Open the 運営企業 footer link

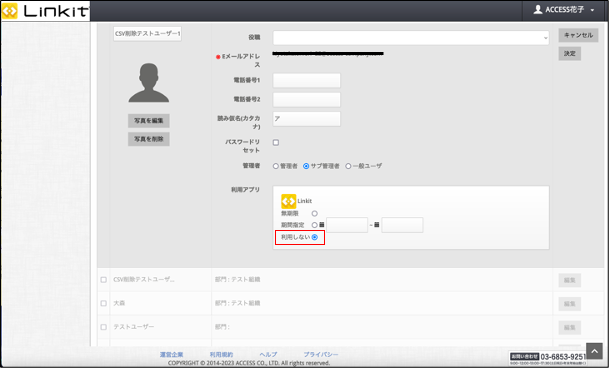(171, 354)
